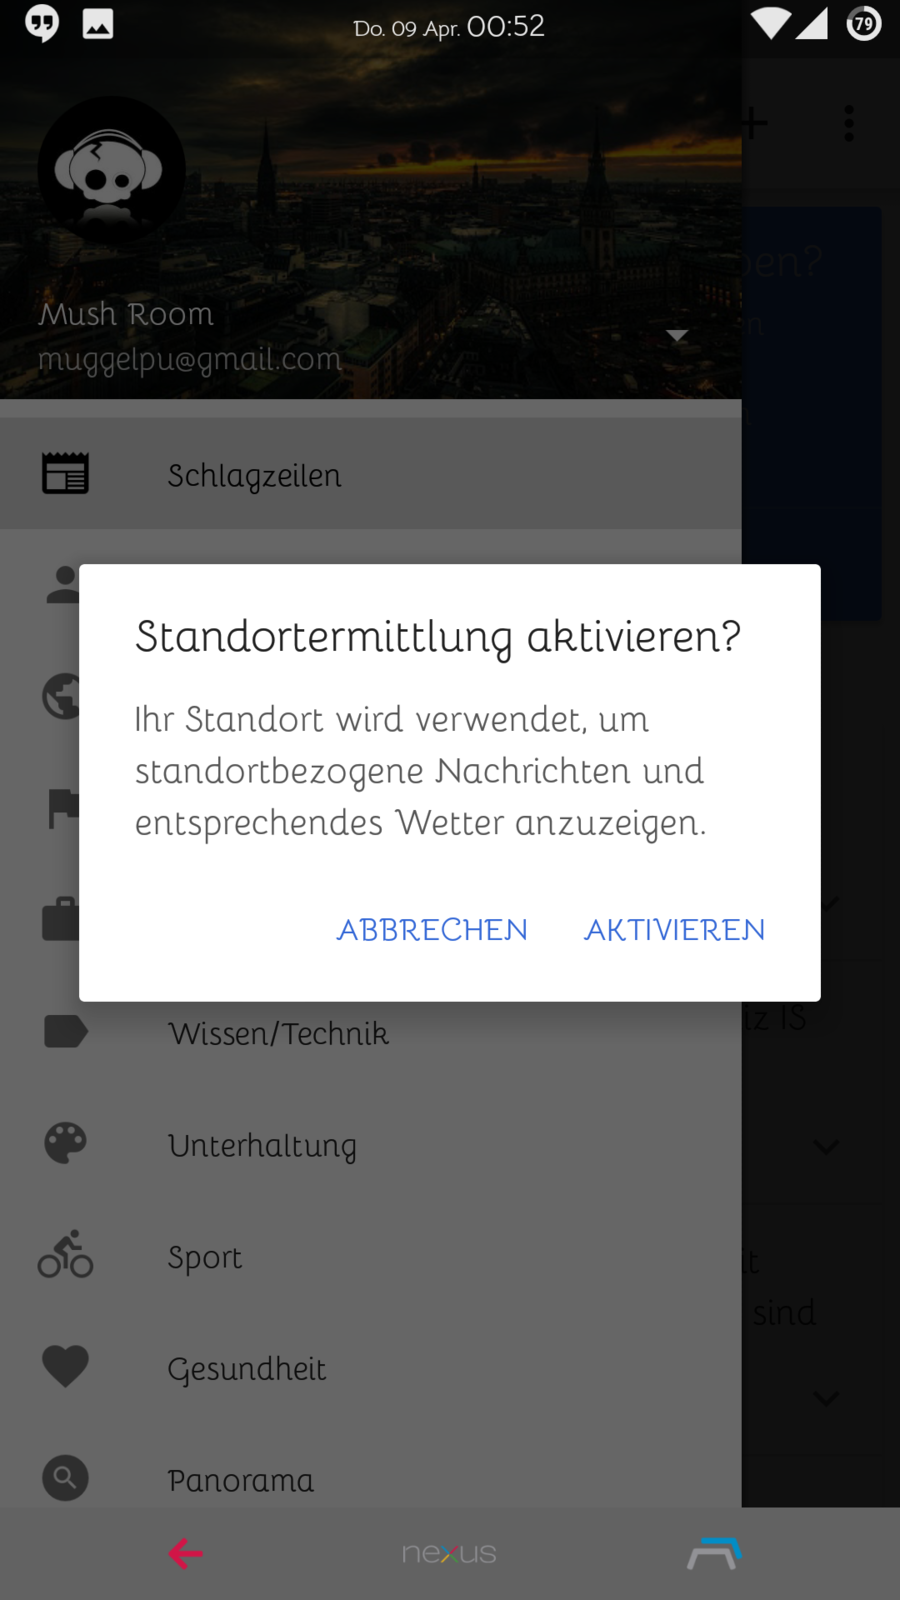Viewport: 900px width, 1600px height.
Task: Tap the plus add icon
Action: (755, 124)
